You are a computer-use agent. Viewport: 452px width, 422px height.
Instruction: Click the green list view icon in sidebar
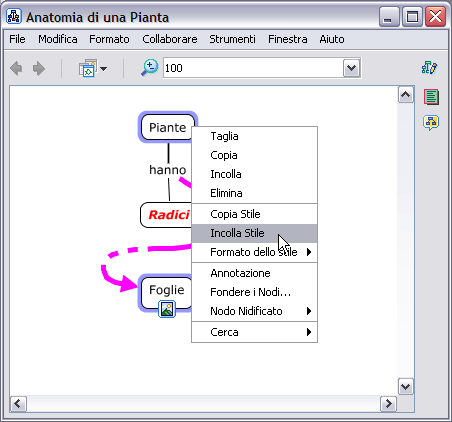pos(431,97)
